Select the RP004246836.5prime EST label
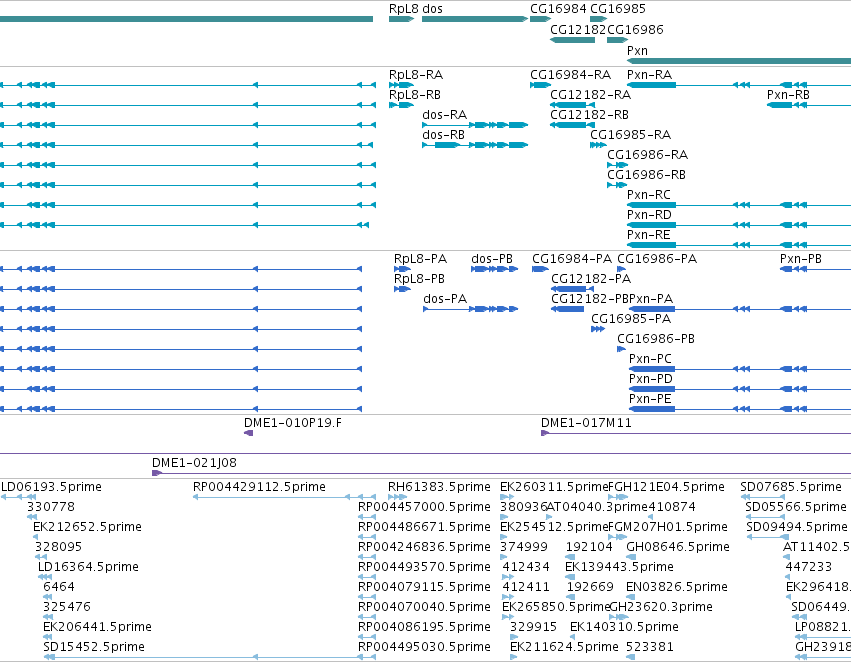 tap(424, 548)
